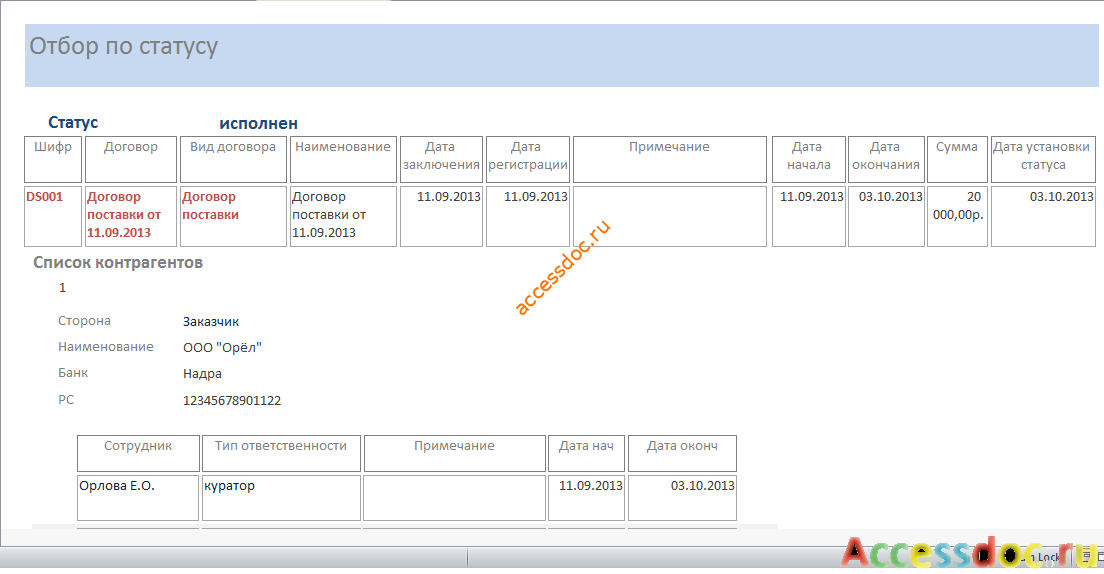Click the 03.10.2013 status date cell
1104x574 pixels.
click(x=1043, y=216)
